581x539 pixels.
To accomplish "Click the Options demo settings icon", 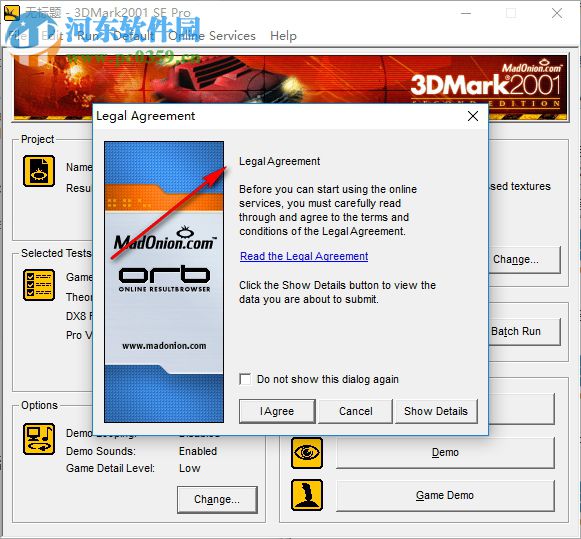I will tap(39, 439).
